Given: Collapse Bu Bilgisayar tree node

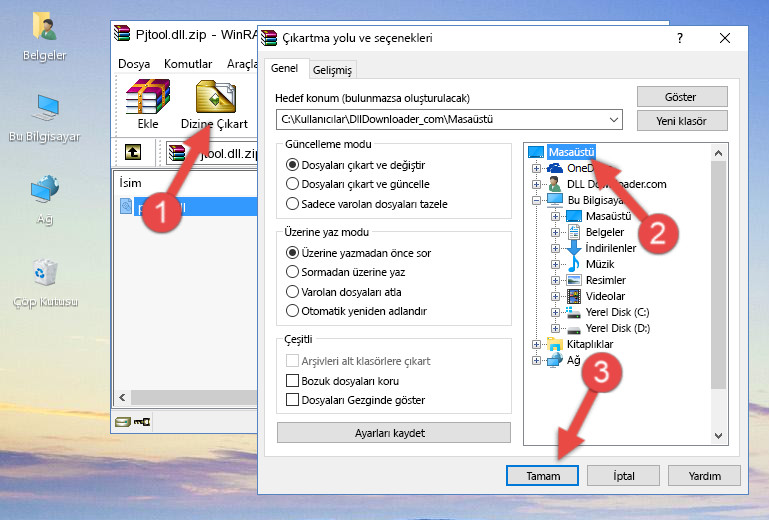Looking at the screenshot, I should tap(536, 200).
